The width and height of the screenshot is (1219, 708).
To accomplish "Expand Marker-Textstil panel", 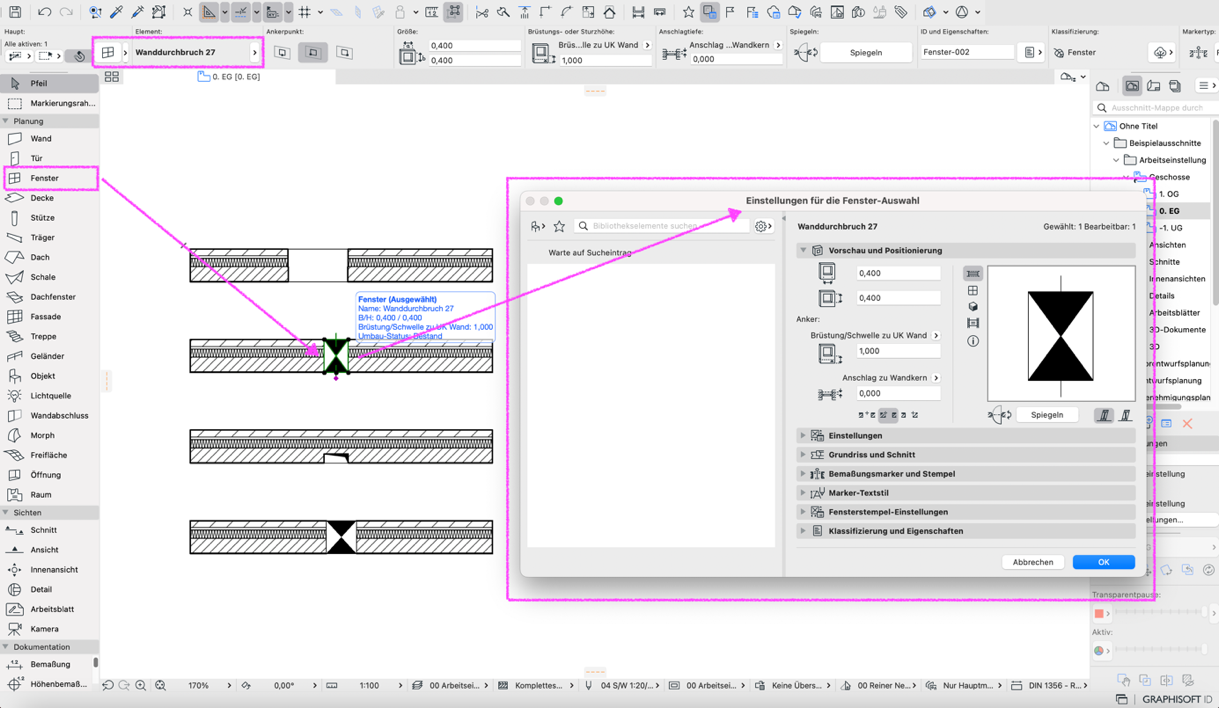I will point(803,493).
